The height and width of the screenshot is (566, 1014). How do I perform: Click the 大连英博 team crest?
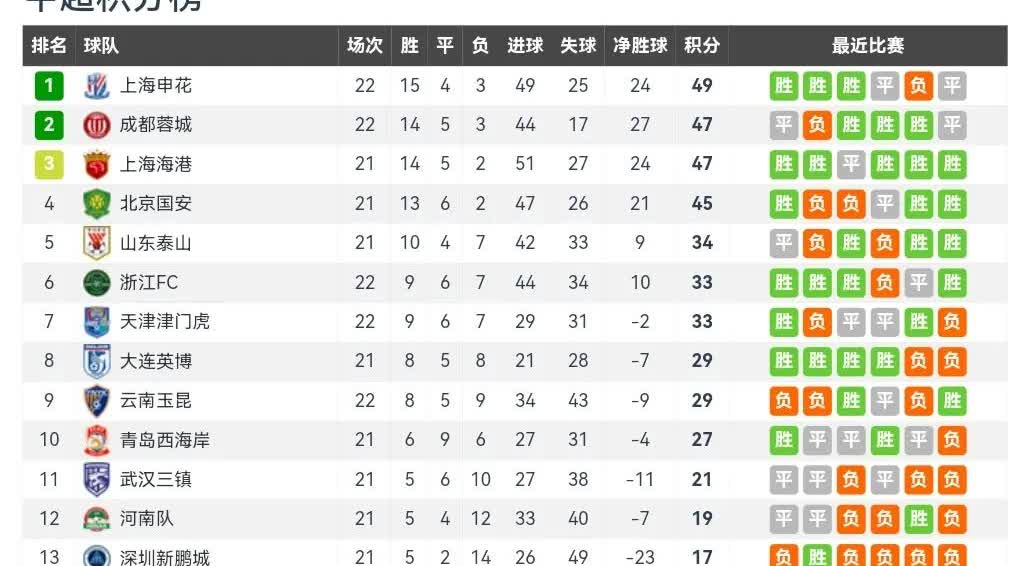point(96,361)
